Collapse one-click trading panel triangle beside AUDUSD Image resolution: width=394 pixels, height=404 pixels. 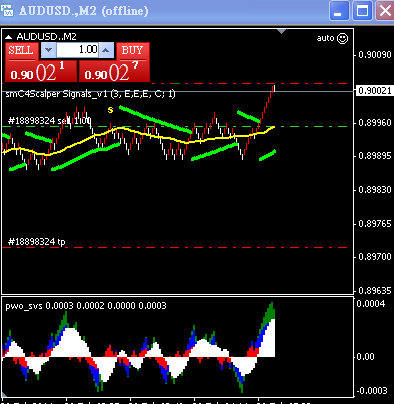click(9, 37)
